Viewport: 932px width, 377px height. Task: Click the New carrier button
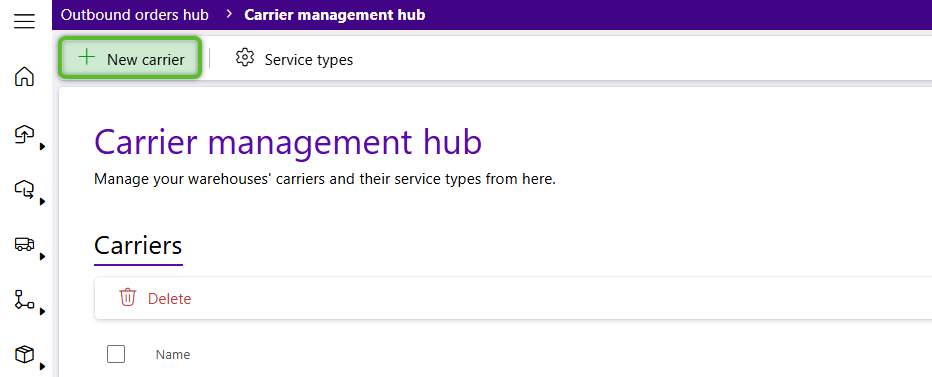(131, 58)
